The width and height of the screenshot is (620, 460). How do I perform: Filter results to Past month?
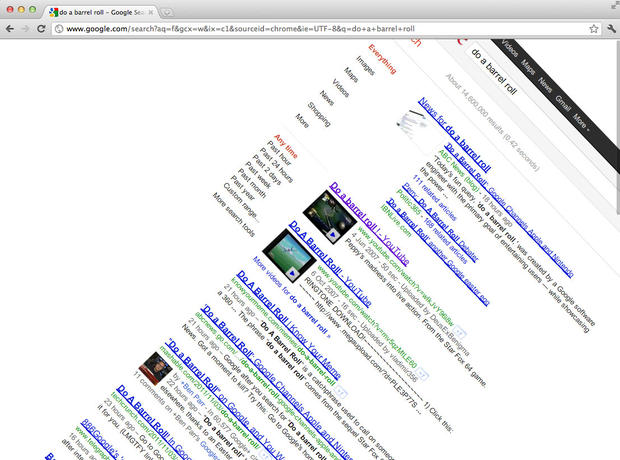[x=252, y=184]
